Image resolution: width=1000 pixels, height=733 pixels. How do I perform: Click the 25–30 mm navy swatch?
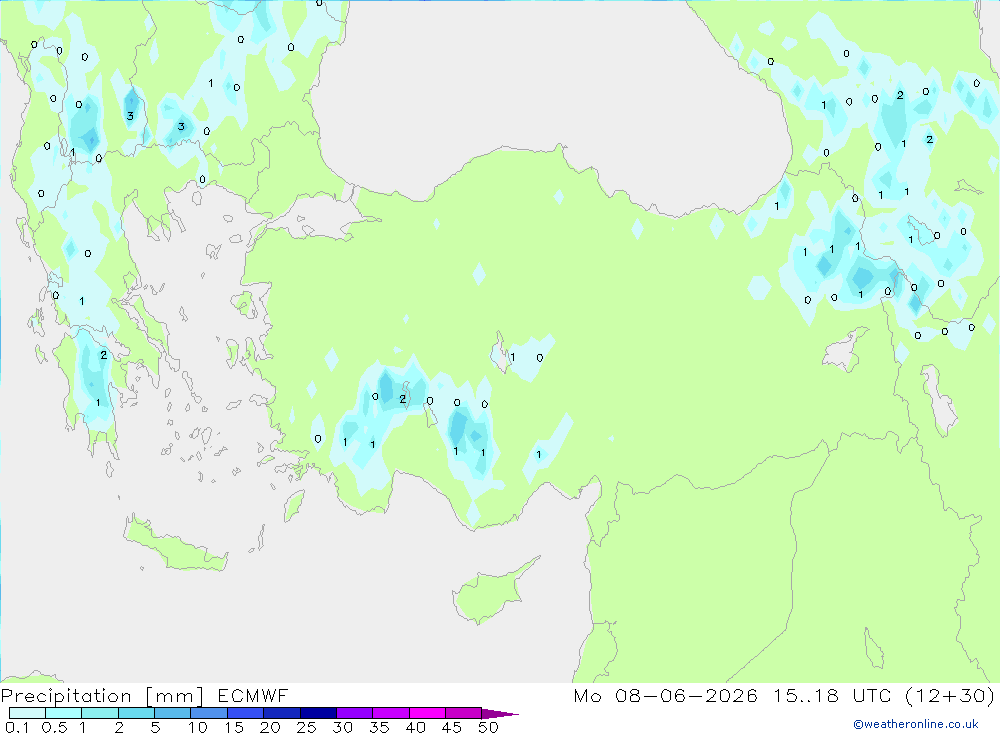tap(318, 713)
